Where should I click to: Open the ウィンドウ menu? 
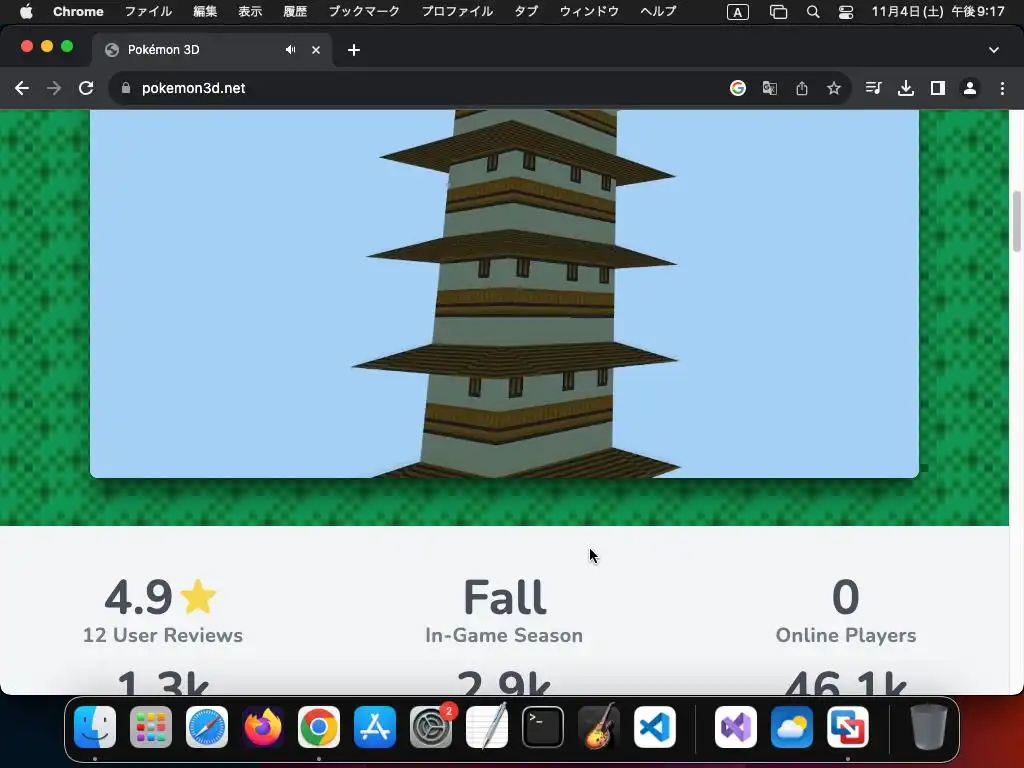tap(589, 11)
